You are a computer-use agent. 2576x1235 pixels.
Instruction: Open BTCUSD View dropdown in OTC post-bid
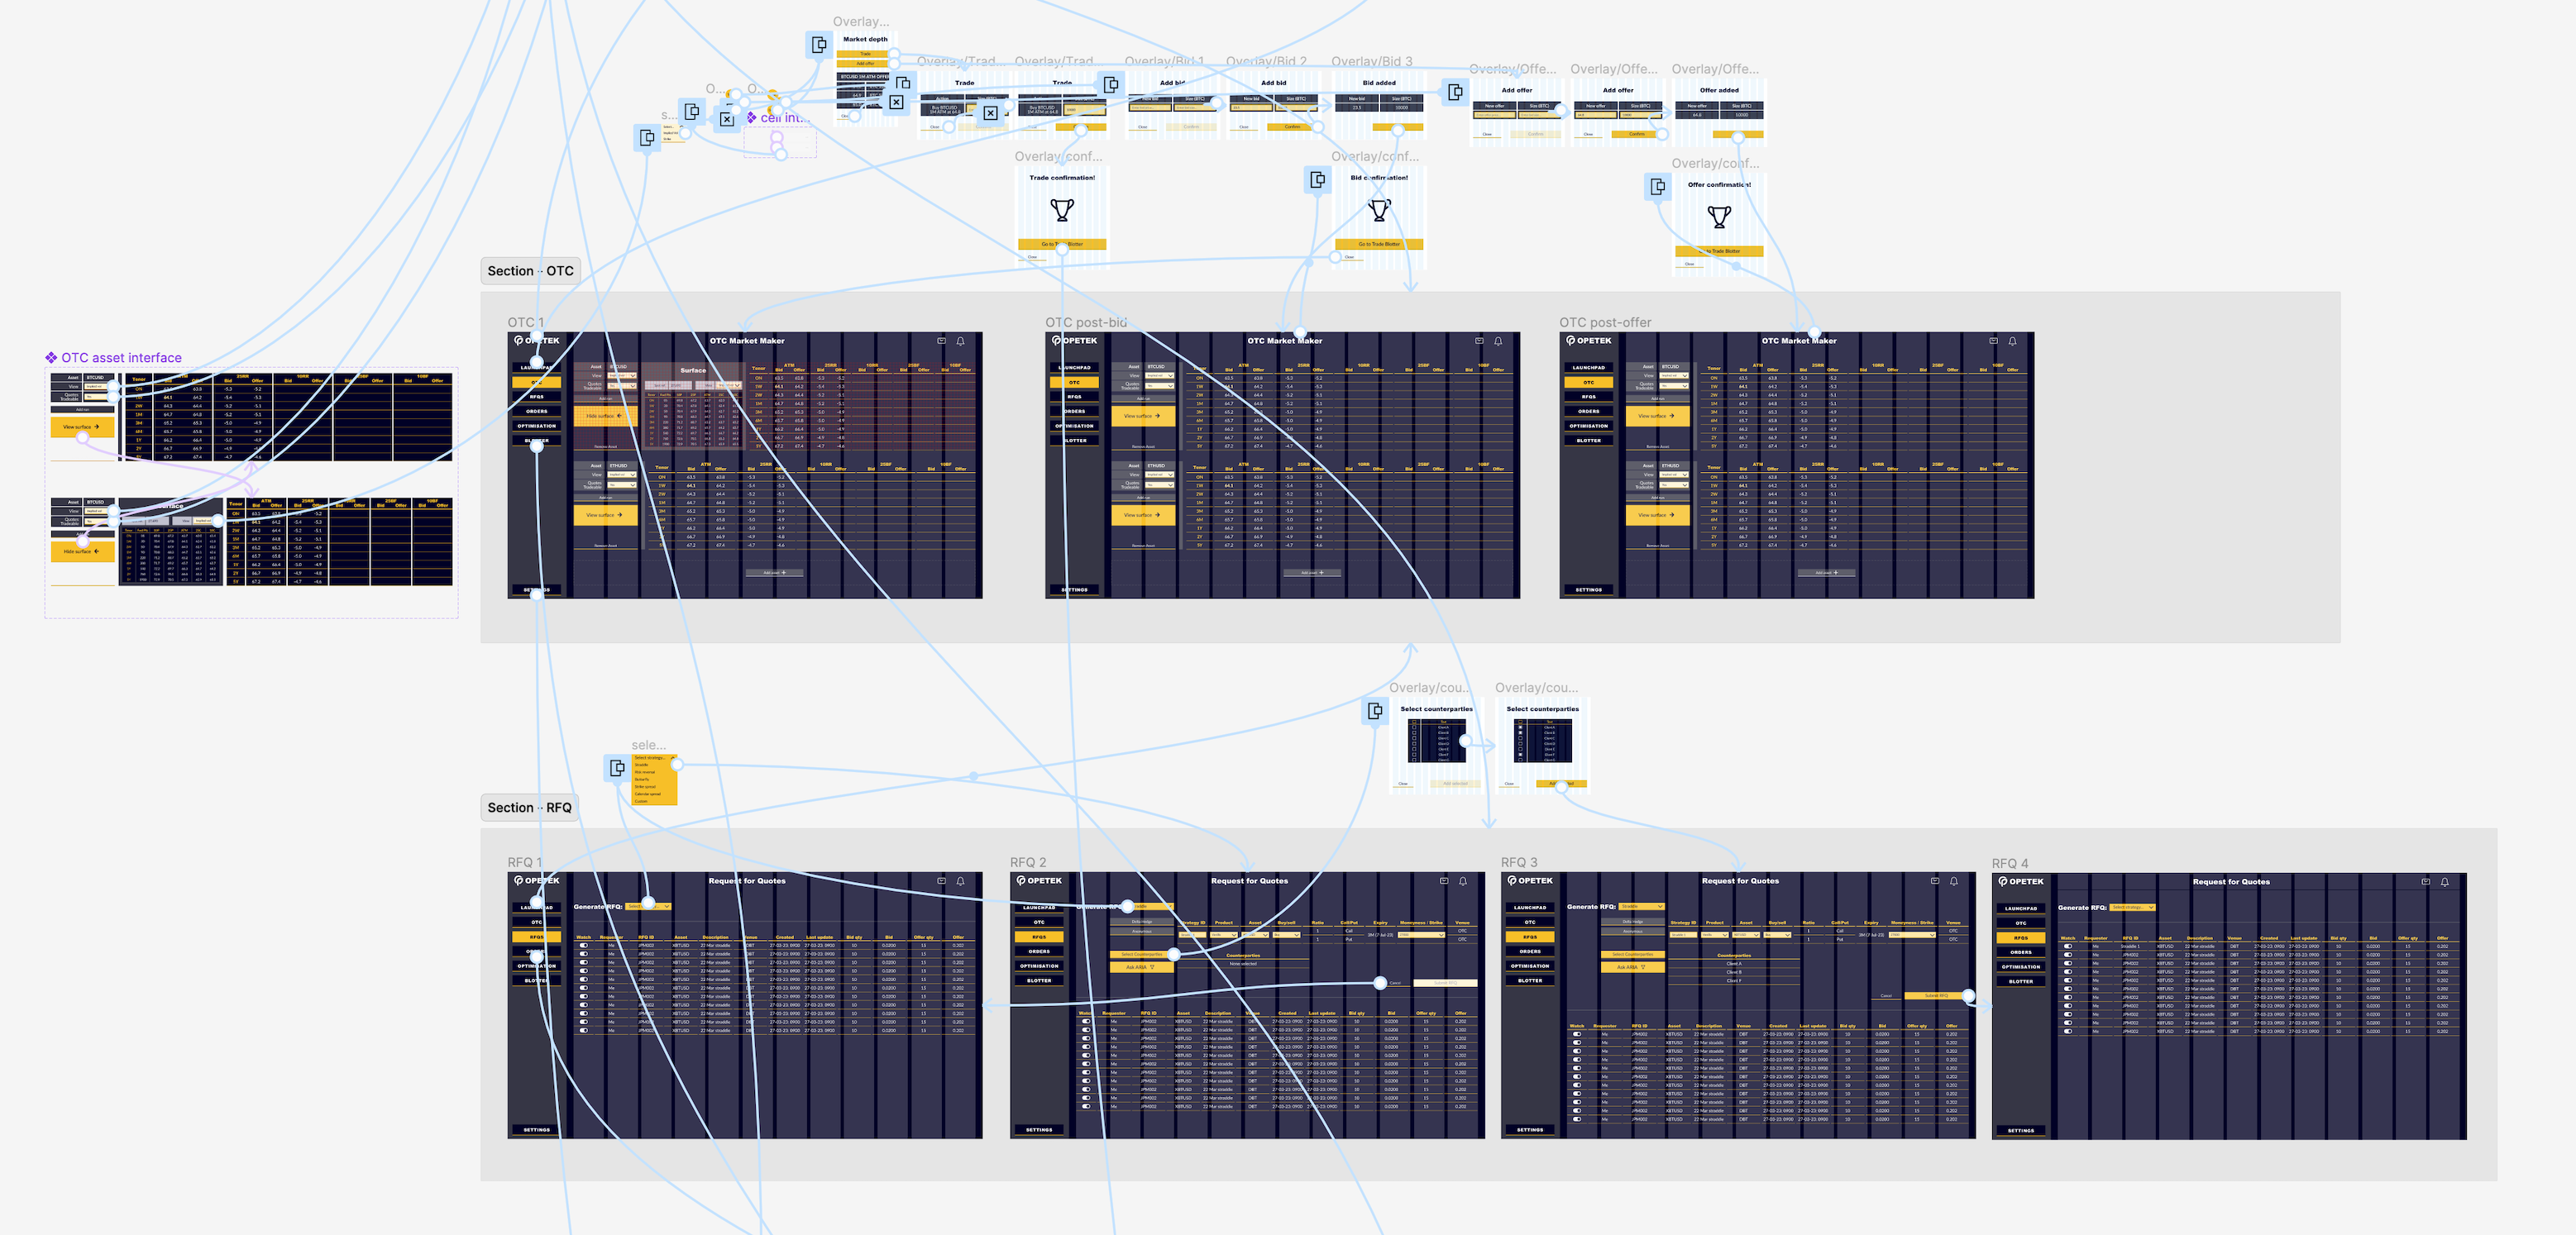[x=1159, y=376]
